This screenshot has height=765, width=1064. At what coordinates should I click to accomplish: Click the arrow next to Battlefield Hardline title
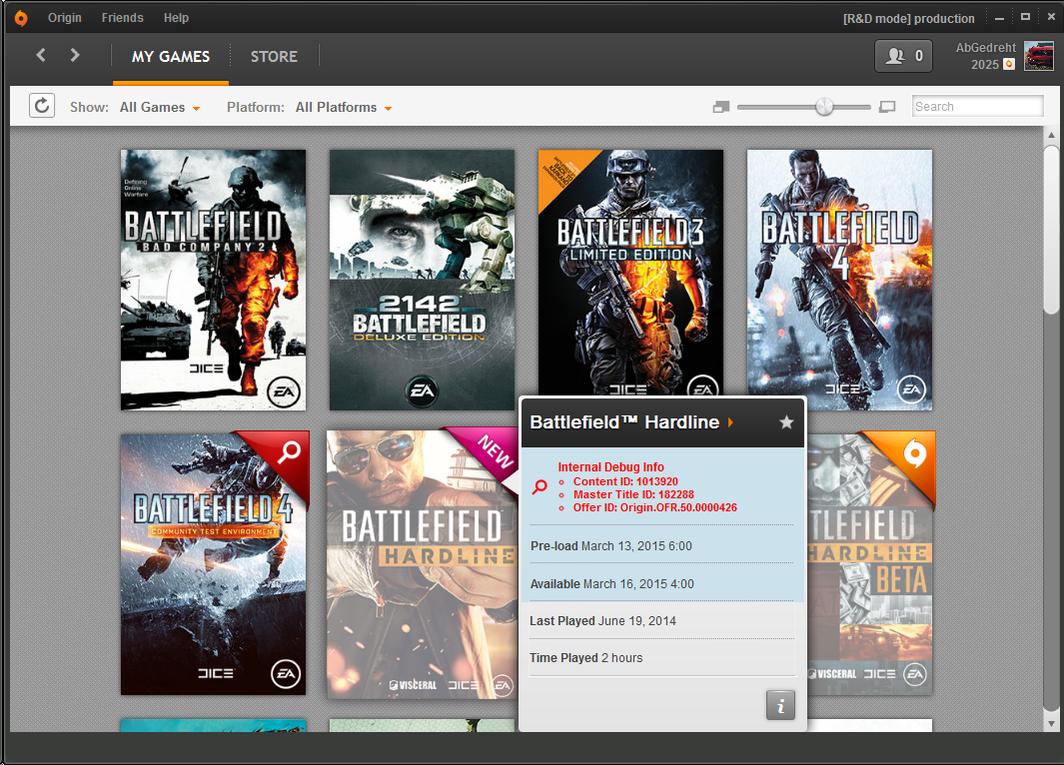click(730, 422)
